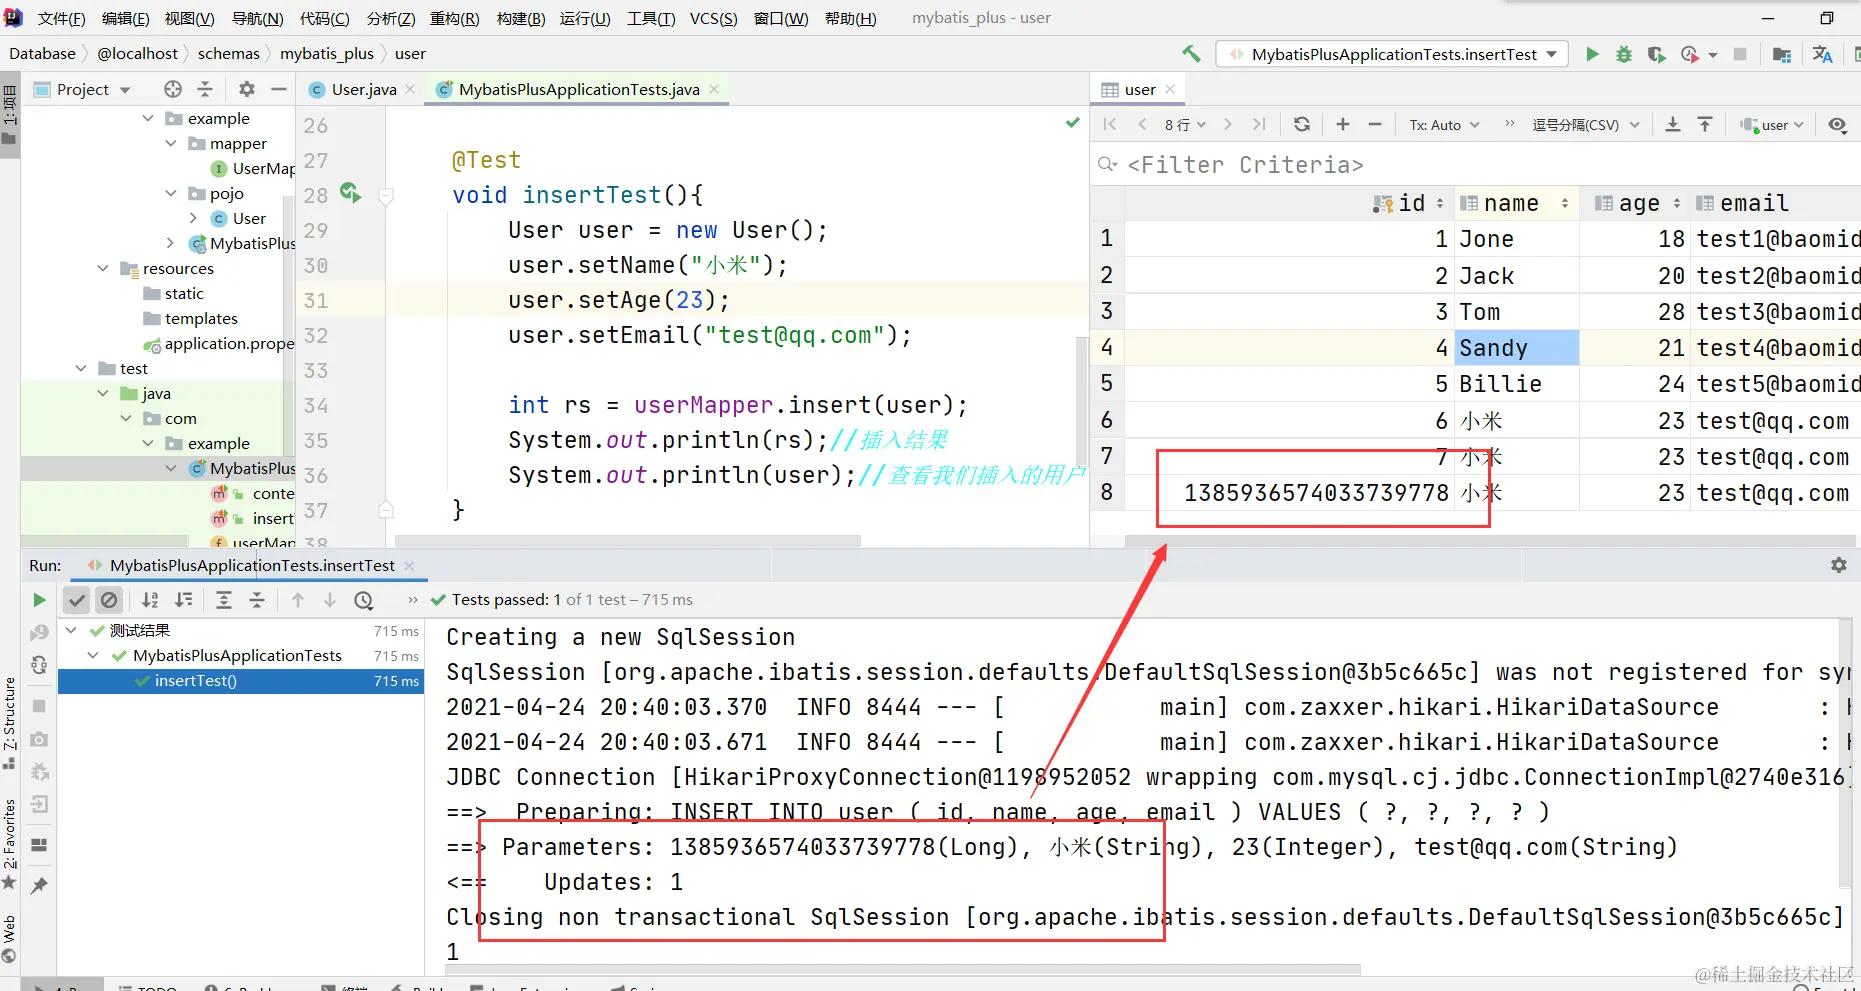Open test history clock icon

click(x=364, y=600)
